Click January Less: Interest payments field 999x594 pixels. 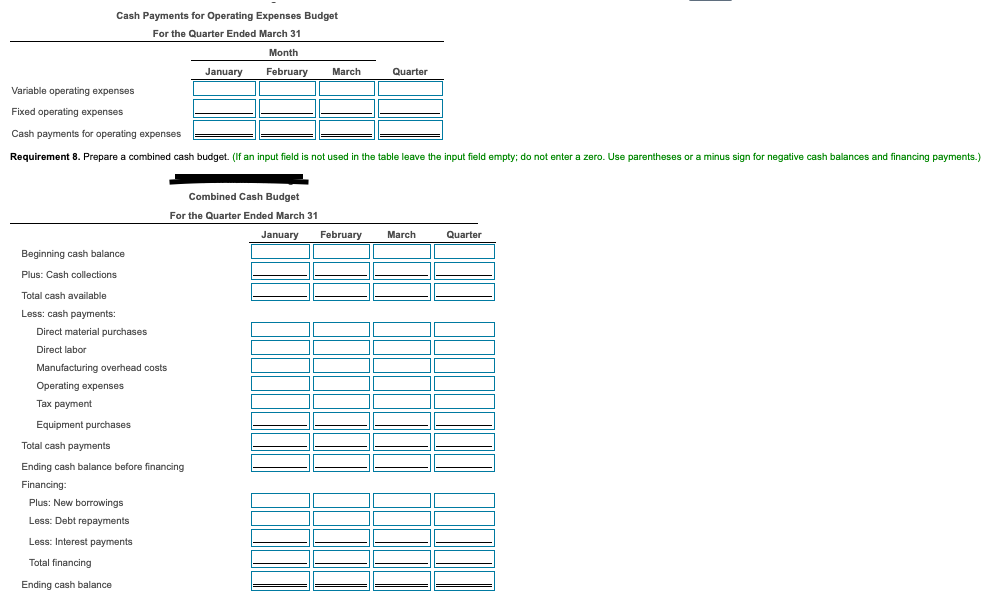280,538
